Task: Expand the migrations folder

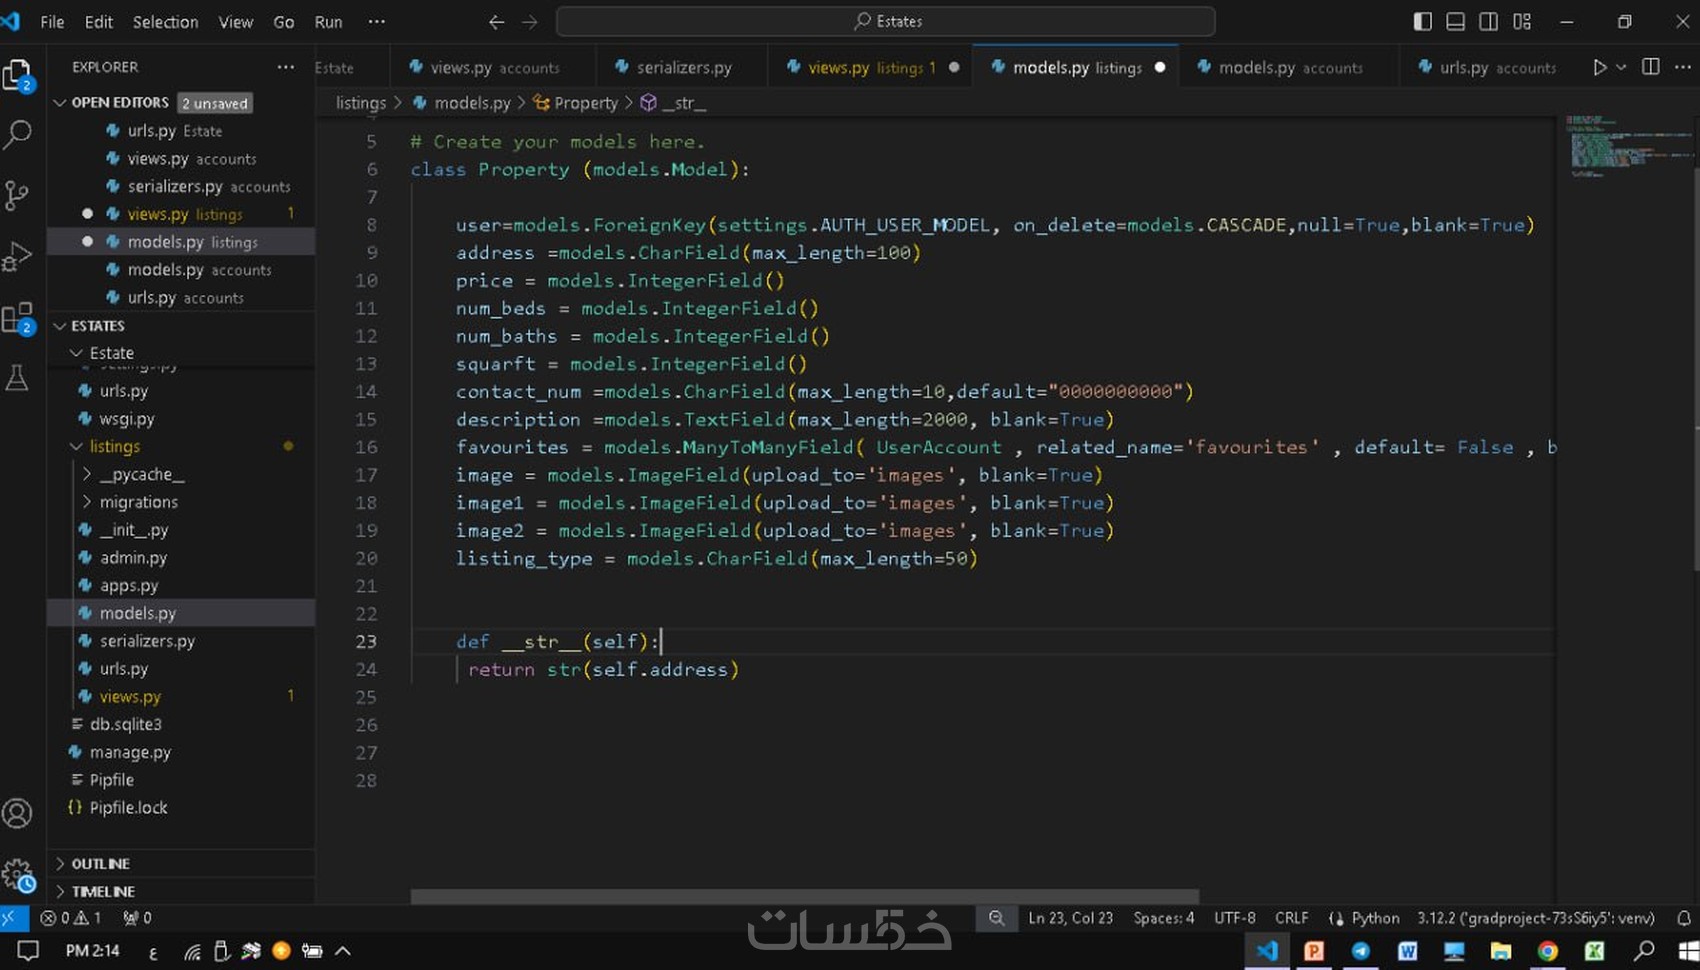Action: point(138,502)
